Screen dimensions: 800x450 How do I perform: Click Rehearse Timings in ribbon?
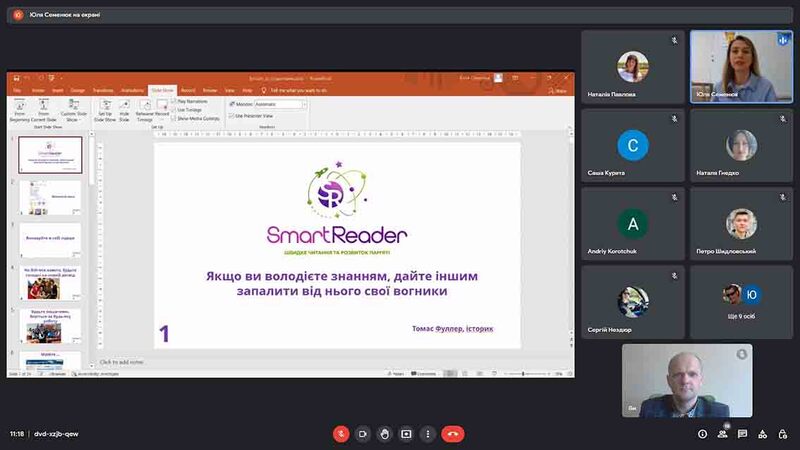pyautogui.click(x=145, y=111)
